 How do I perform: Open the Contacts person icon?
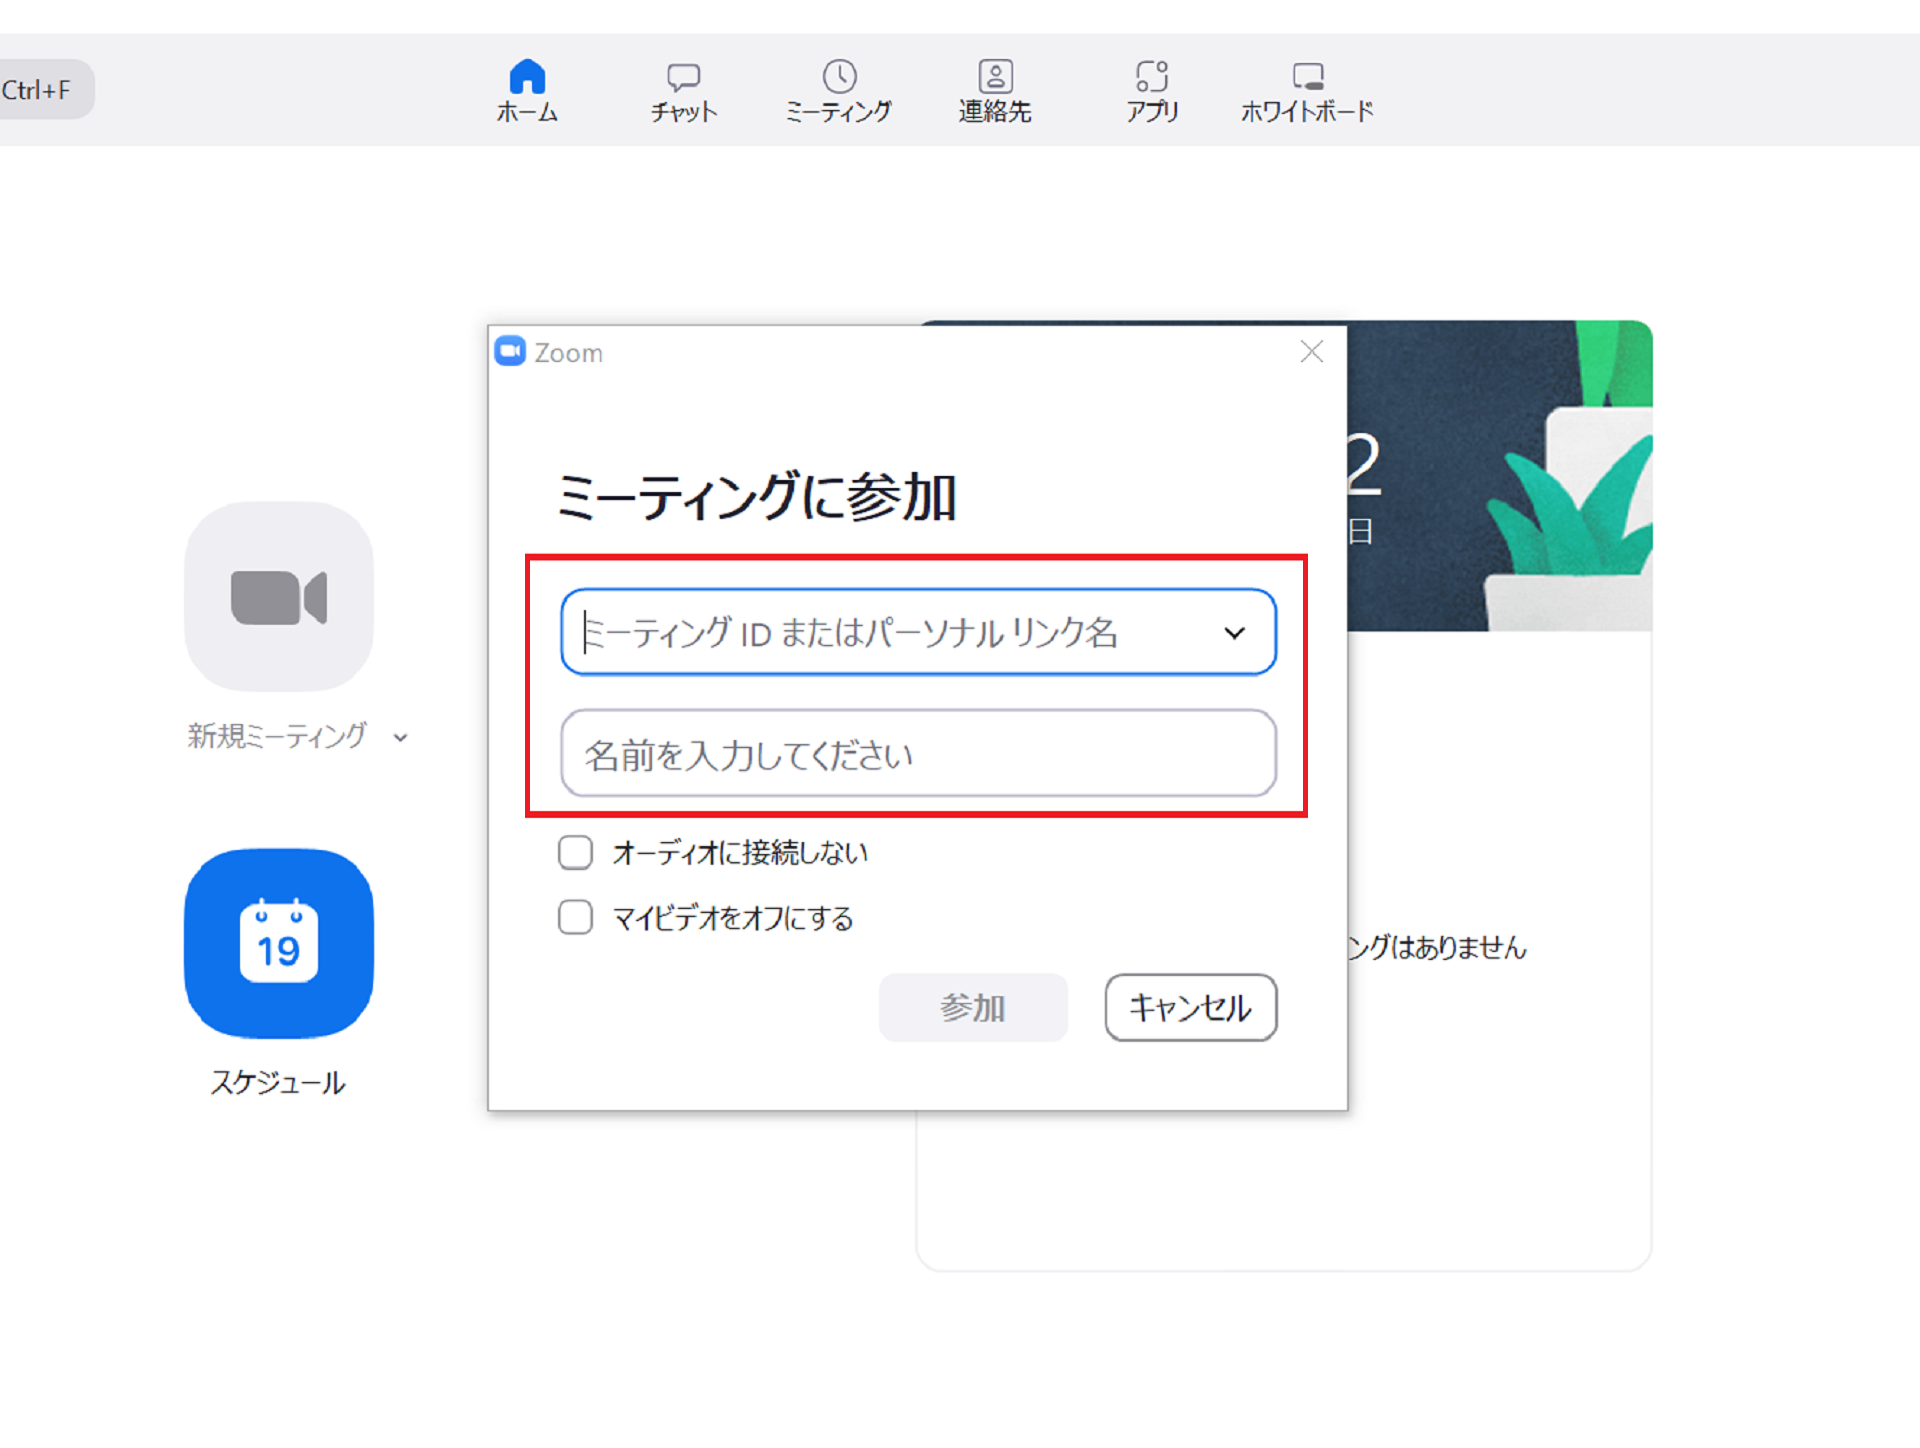[x=995, y=76]
